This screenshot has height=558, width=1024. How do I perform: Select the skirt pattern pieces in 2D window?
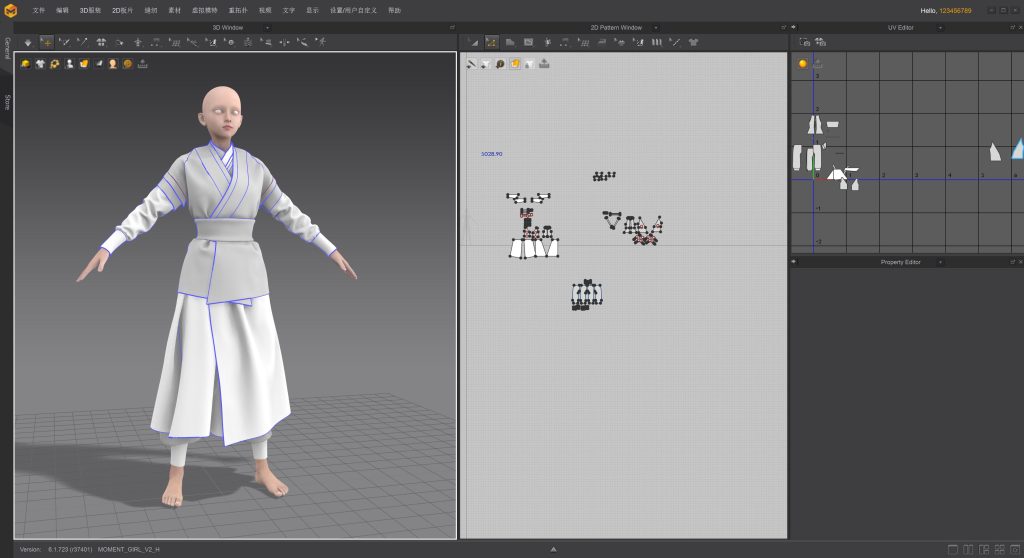point(534,248)
